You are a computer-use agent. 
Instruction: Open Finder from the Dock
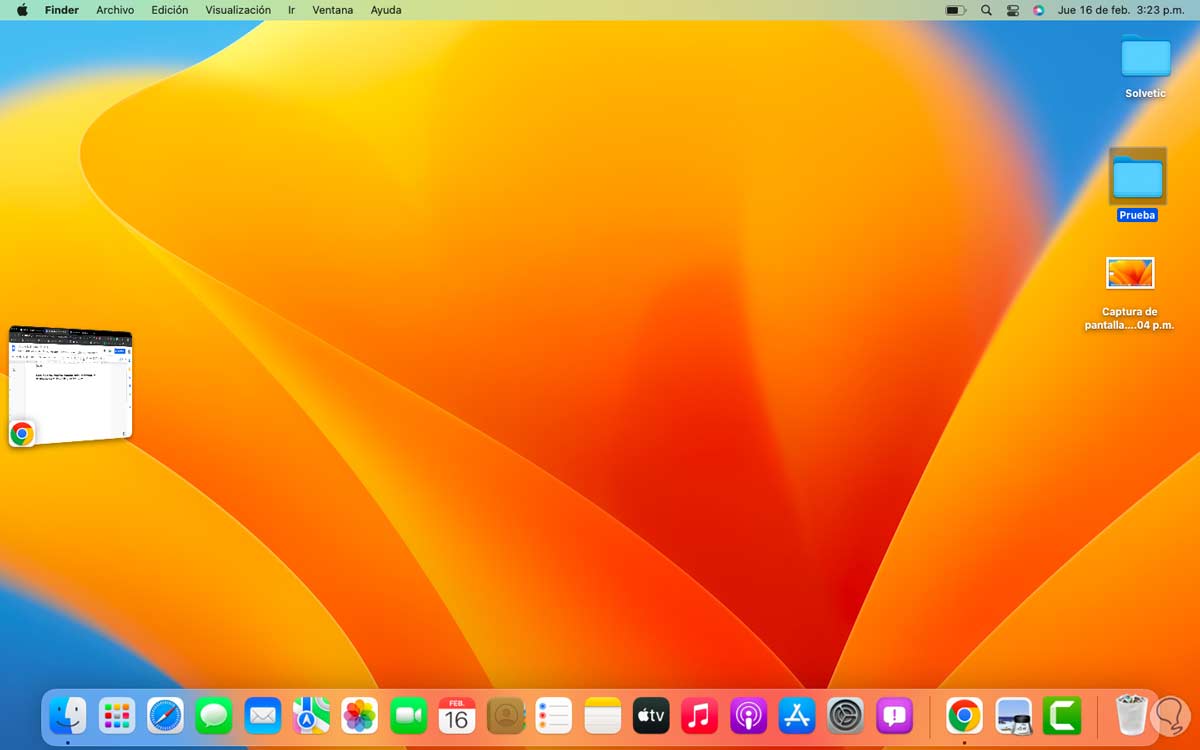pyautogui.click(x=68, y=716)
